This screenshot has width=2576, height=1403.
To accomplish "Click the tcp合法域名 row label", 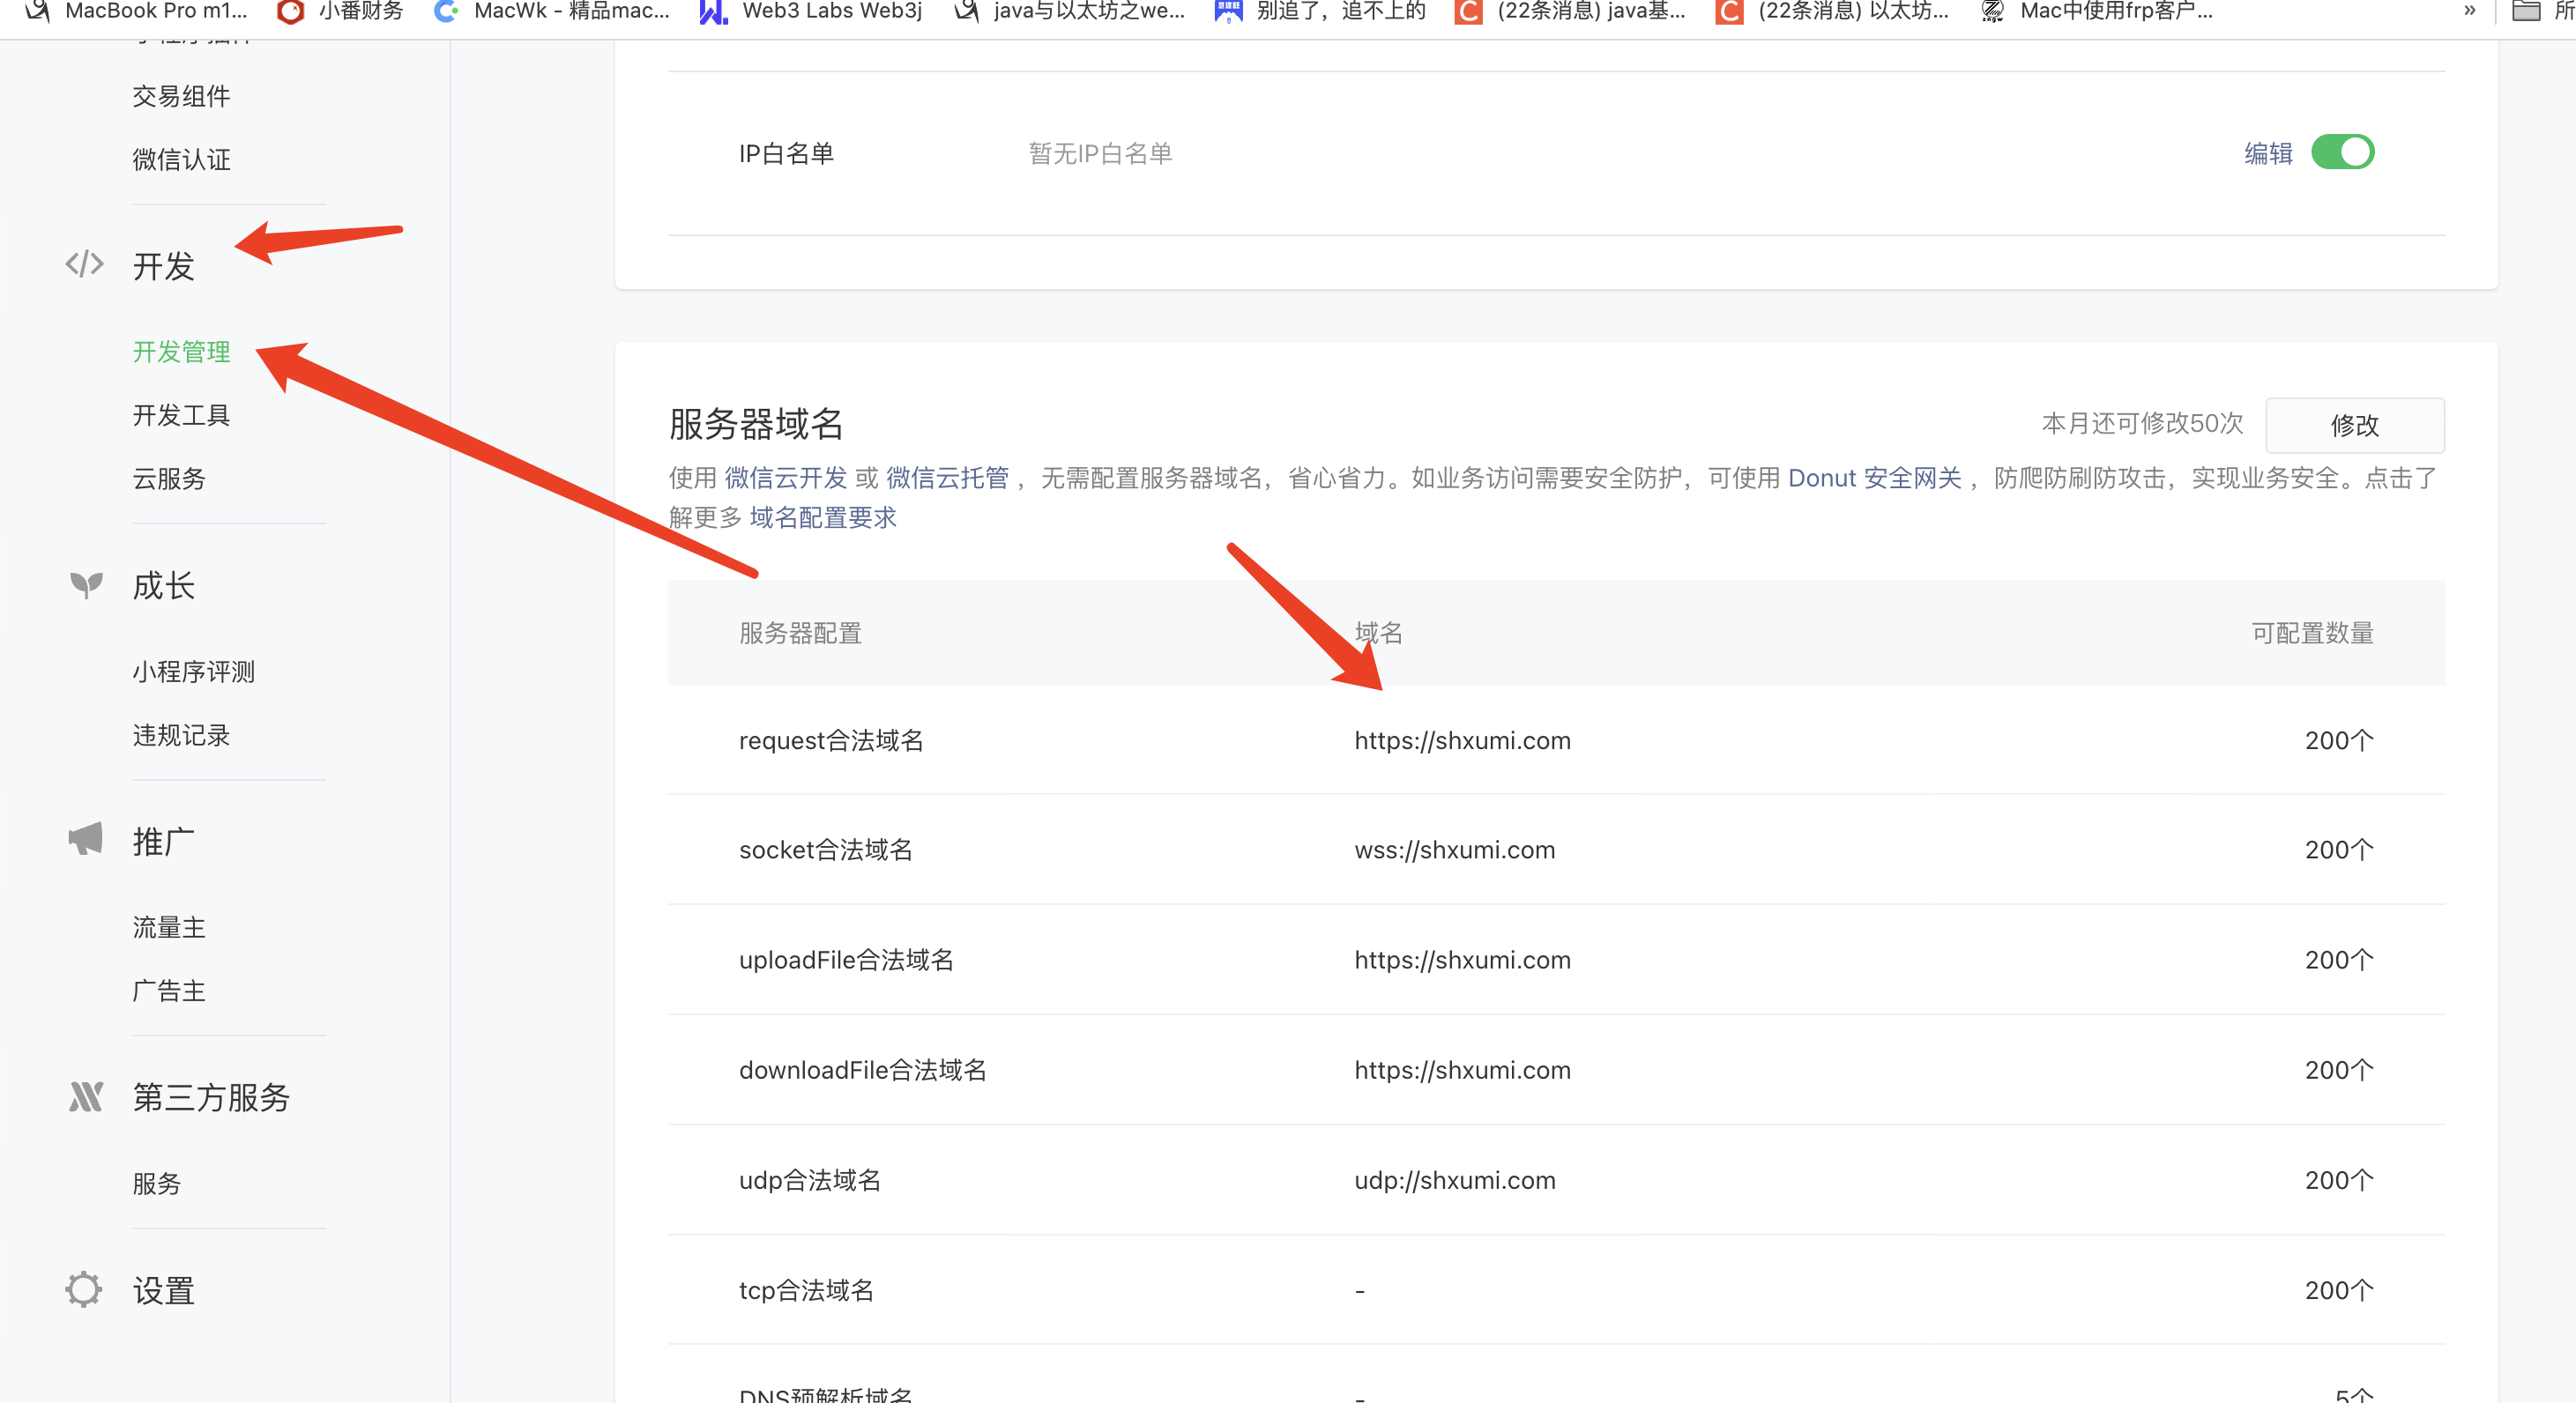I will 806,1290.
